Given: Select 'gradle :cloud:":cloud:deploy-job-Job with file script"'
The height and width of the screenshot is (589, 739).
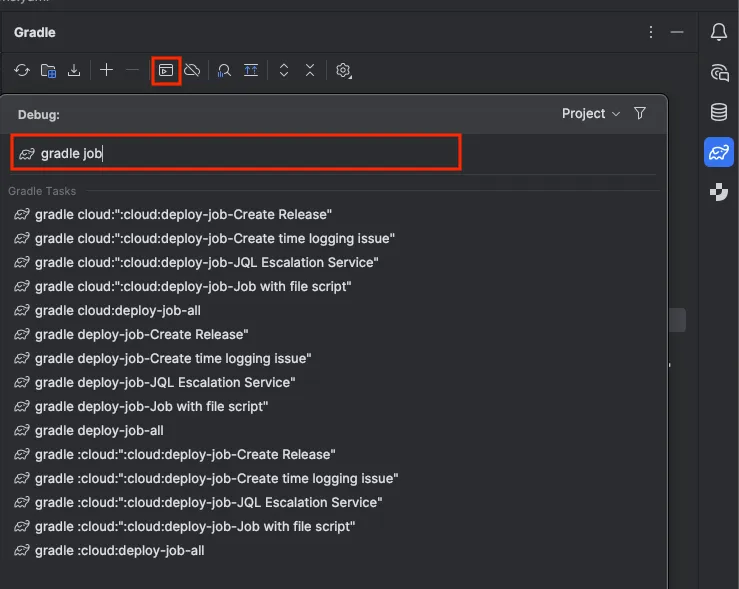Looking at the screenshot, I should pyautogui.click(x=334, y=527).
